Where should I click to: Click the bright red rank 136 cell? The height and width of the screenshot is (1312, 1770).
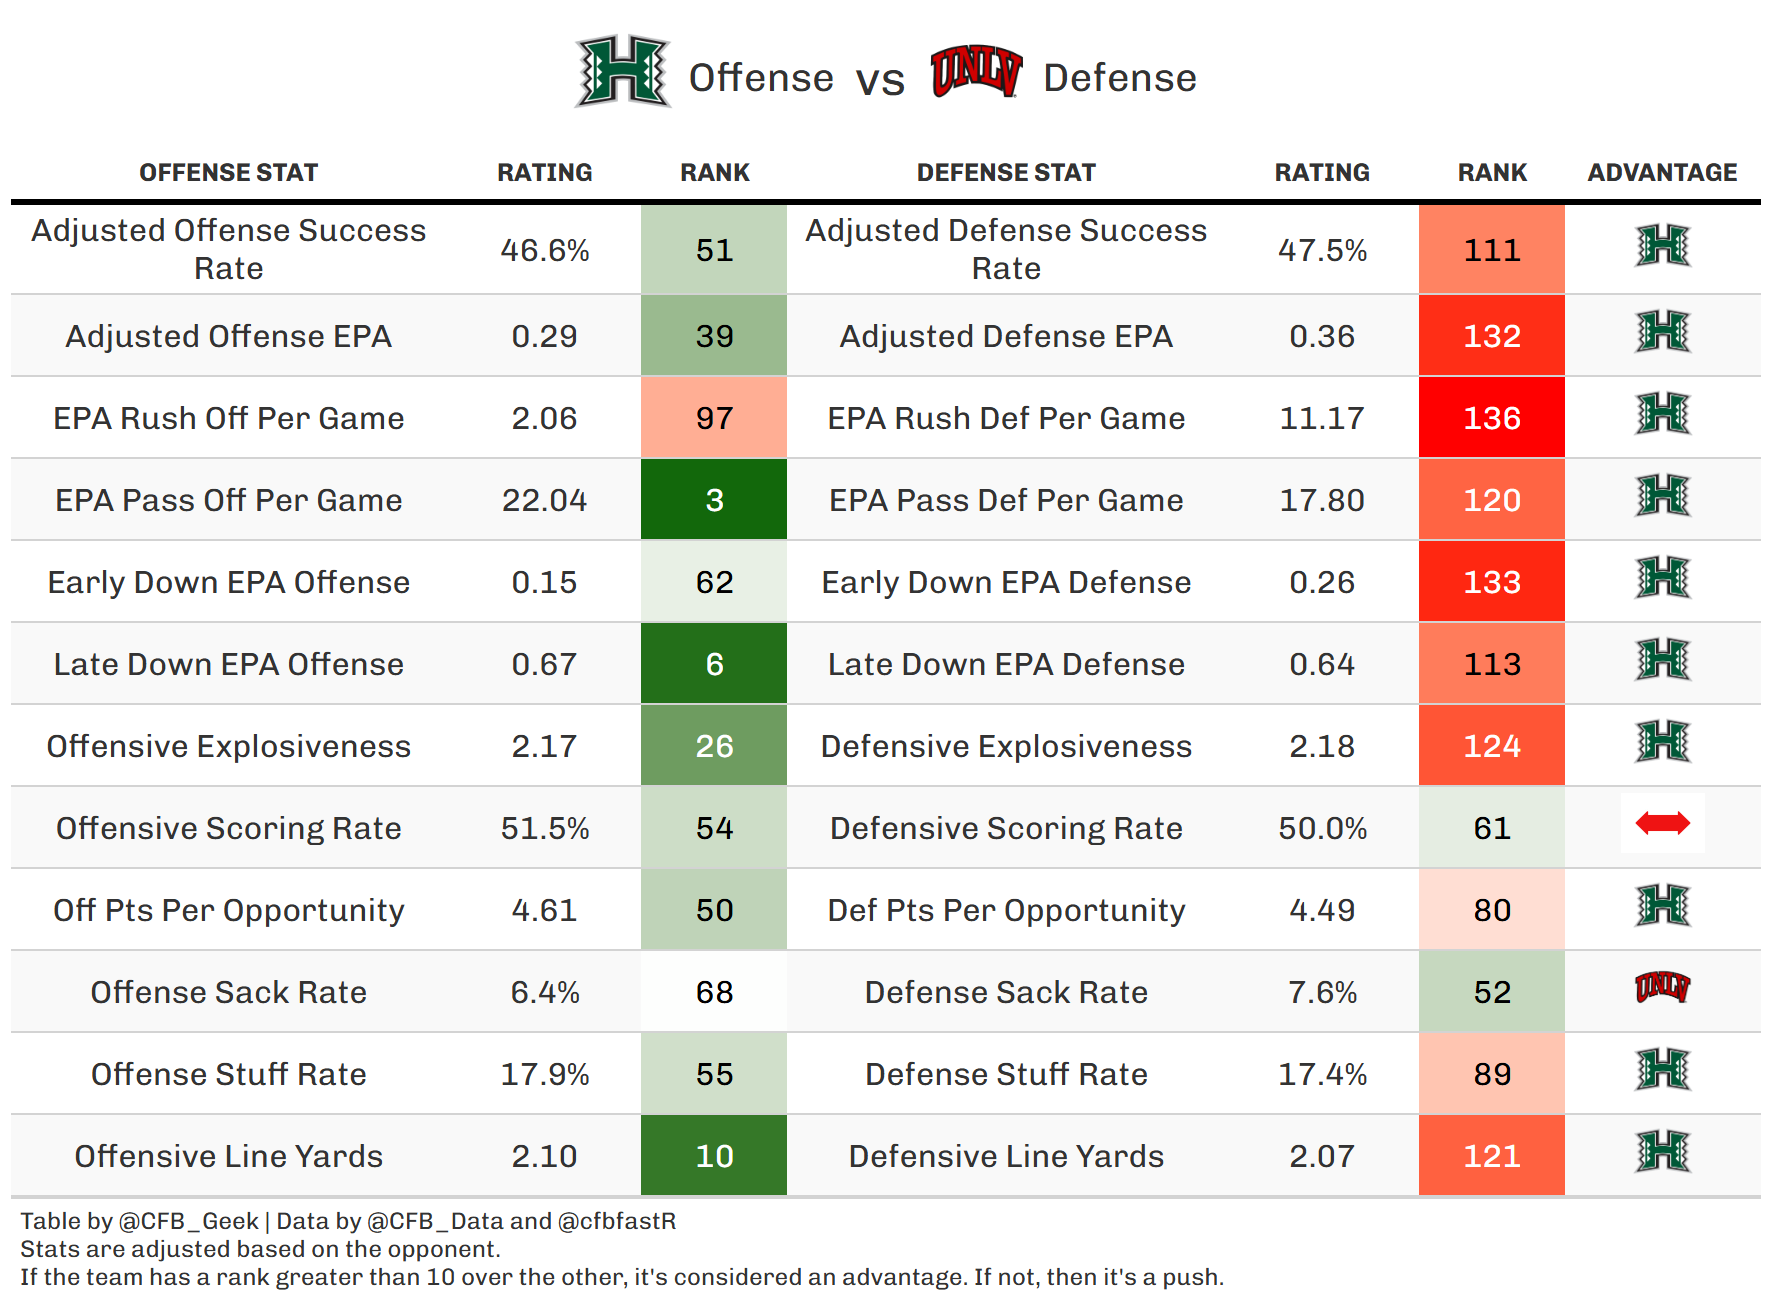[1491, 418]
